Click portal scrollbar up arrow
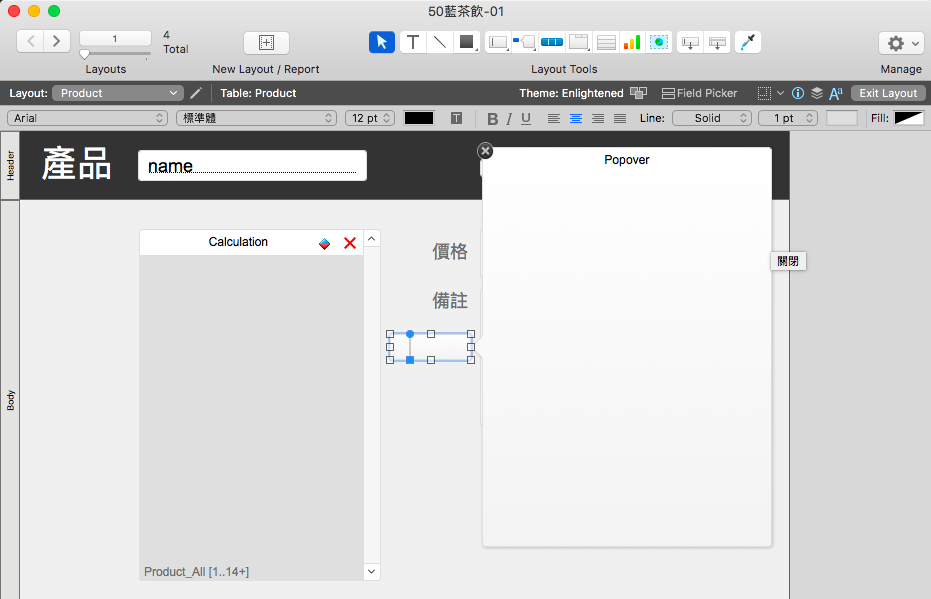Screen dimensions: 931x599 (372, 239)
